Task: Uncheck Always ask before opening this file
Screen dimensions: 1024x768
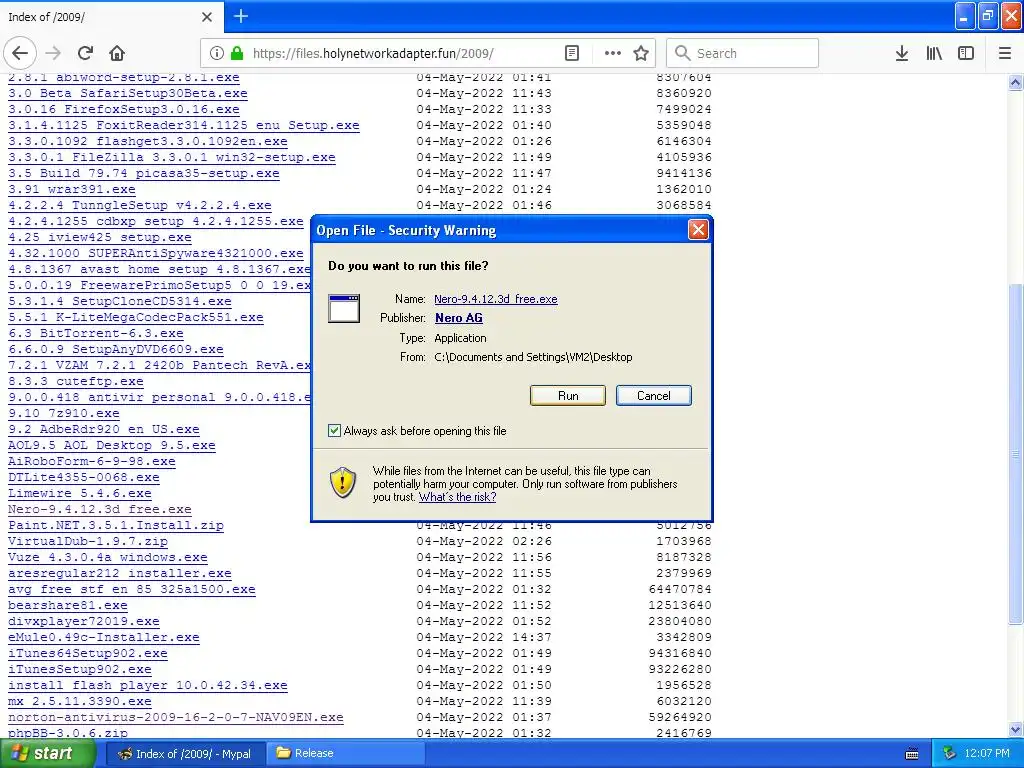Action: [x=334, y=430]
